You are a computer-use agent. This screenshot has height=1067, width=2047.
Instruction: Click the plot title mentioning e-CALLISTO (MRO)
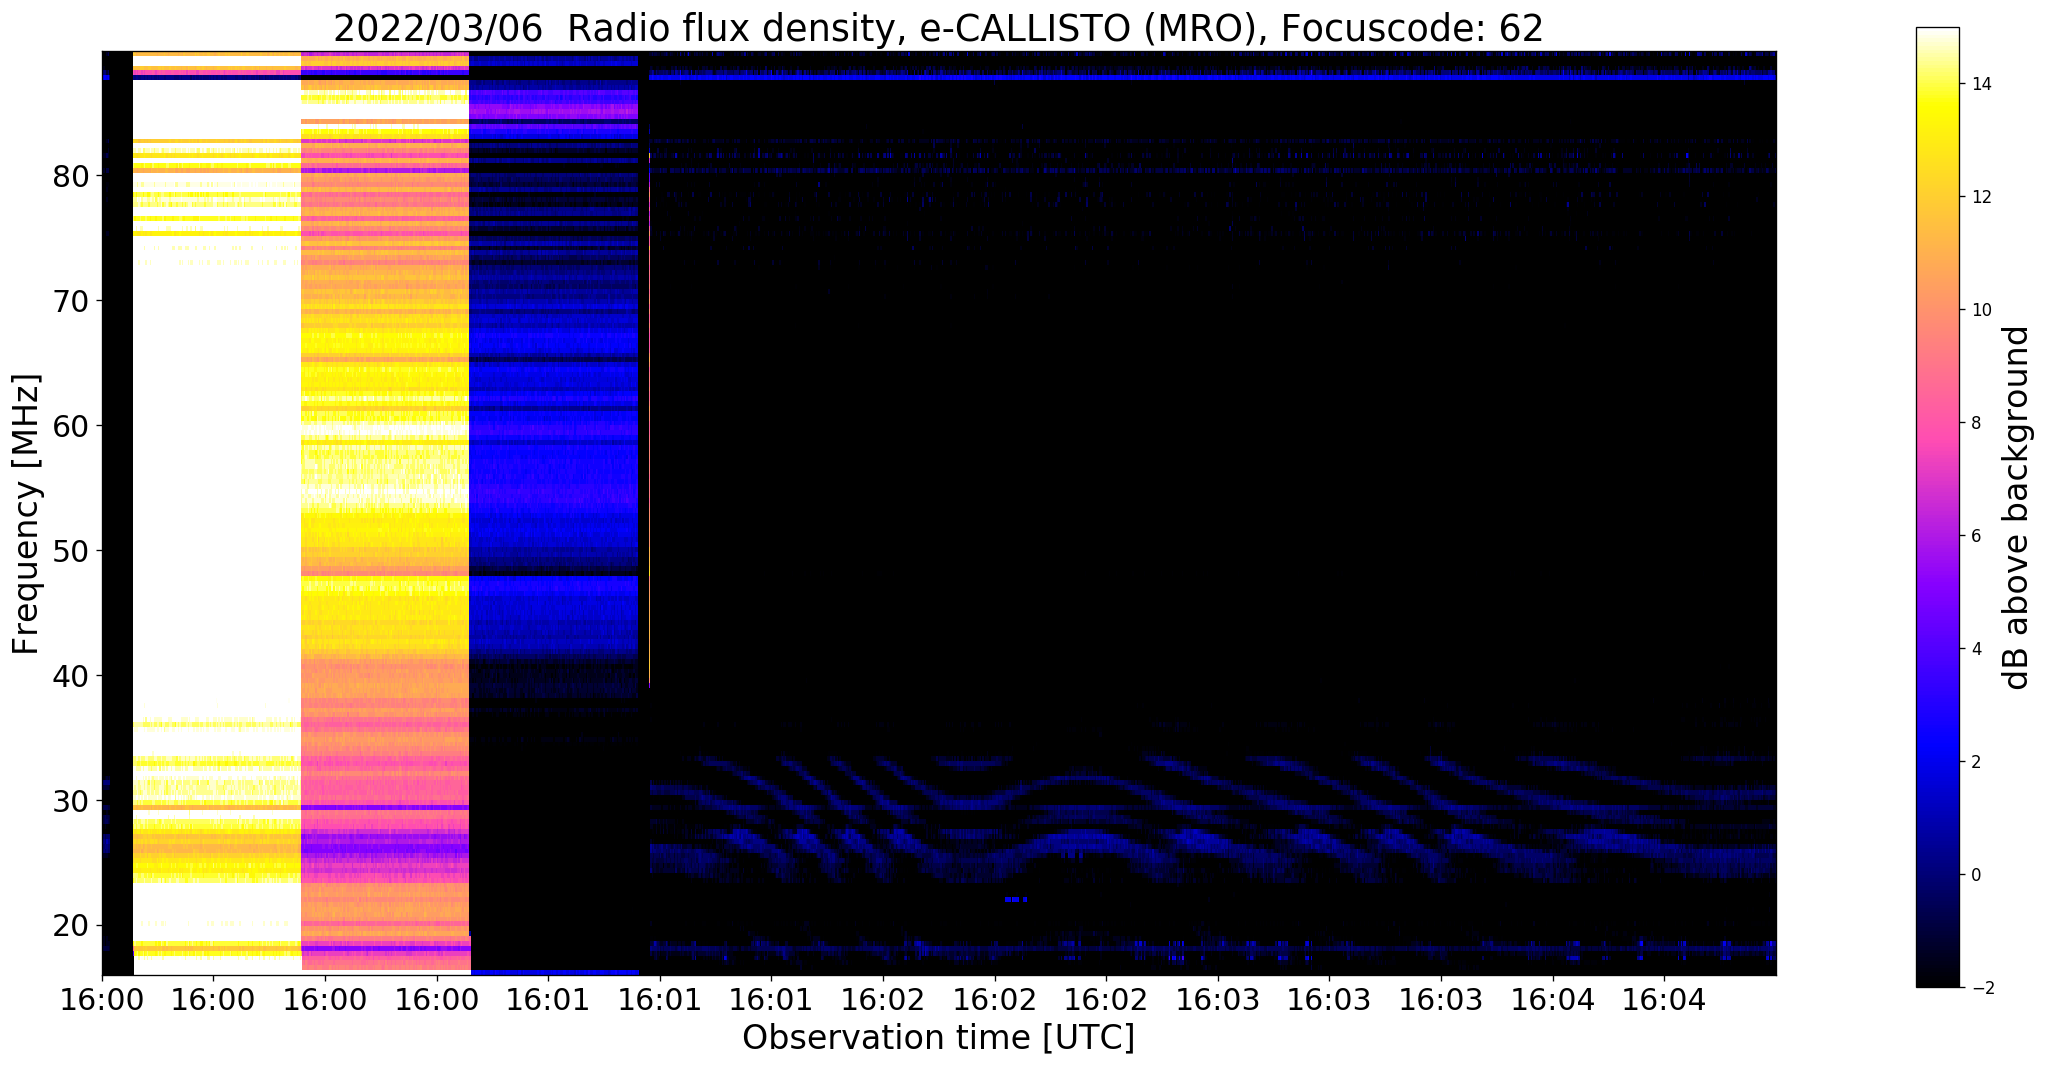point(938,29)
